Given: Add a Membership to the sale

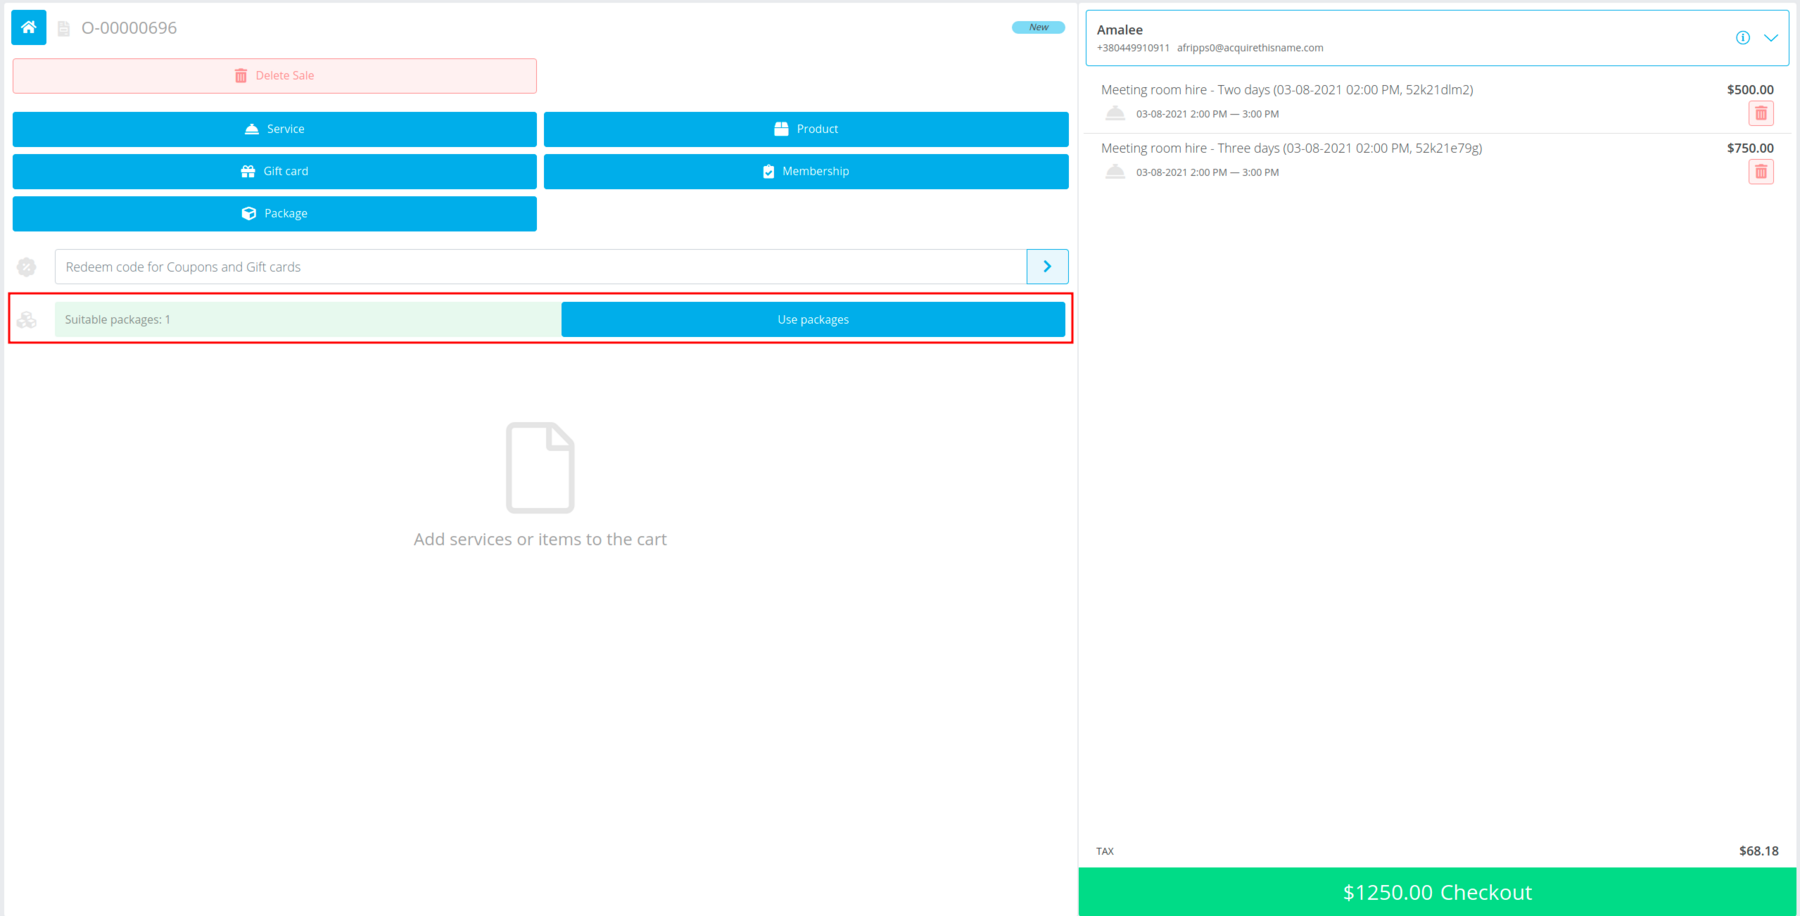Looking at the screenshot, I should pos(805,171).
